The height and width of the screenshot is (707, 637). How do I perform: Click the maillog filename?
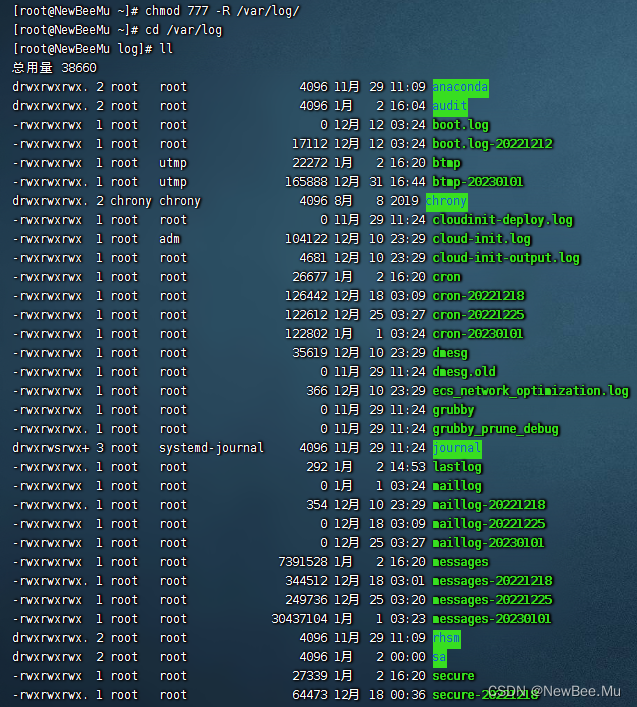(x=457, y=486)
